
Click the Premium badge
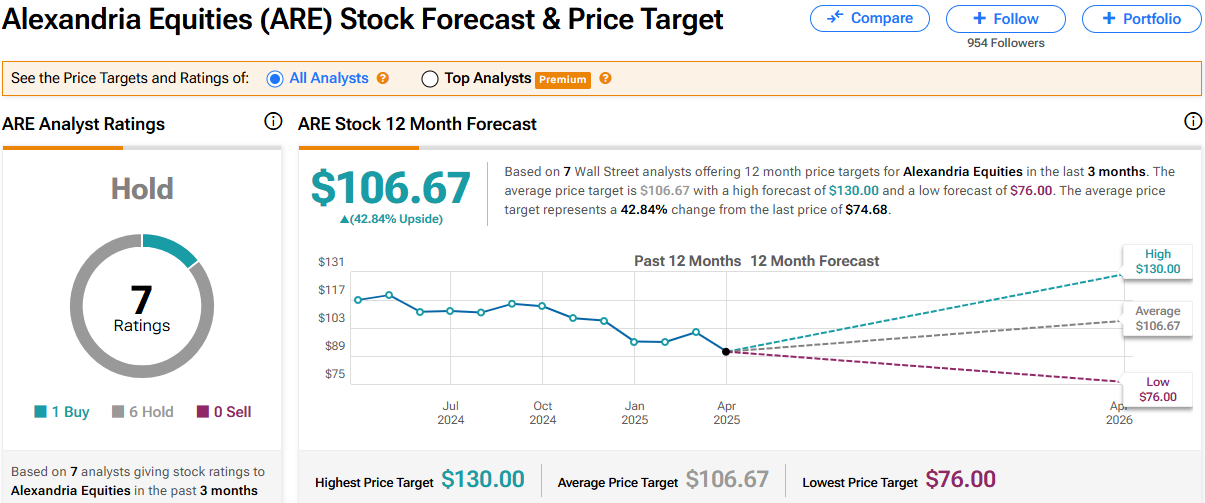pyautogui.click(x=563, y=79)
